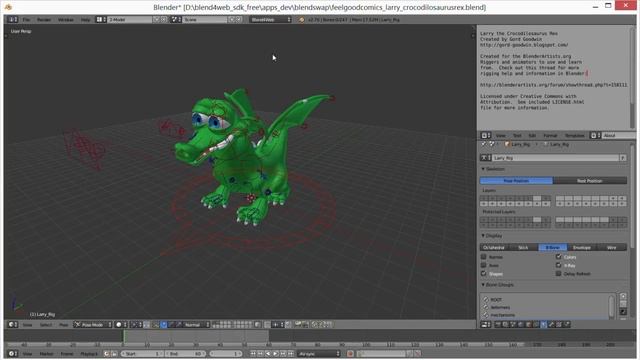Switch armature to Rest Position
This screenshot has width=640, height=360.
[x=590, y=180]
